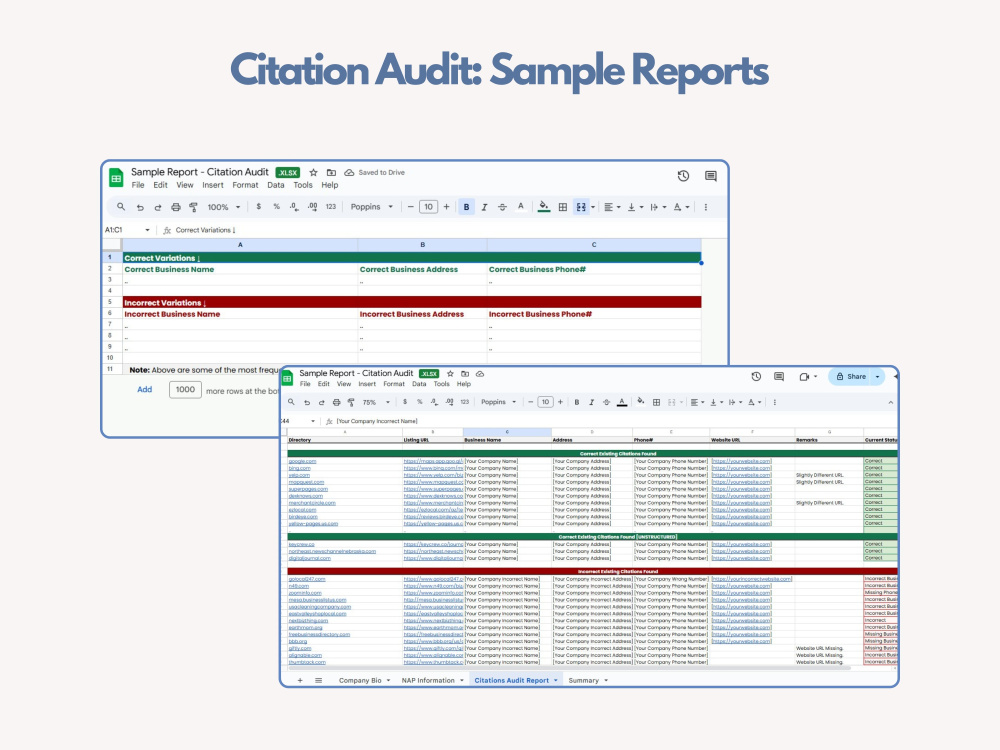Toggle merge cells in the back window toolbar
The width and height of the screenshot is (1000, 750).
click(580, 207)
